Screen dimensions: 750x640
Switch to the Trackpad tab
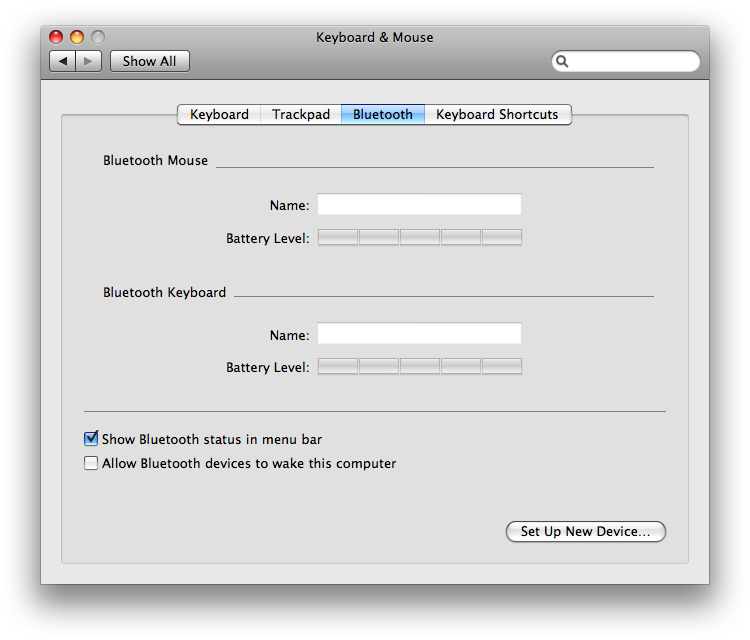pyautogui.click(x=301, y=115)
